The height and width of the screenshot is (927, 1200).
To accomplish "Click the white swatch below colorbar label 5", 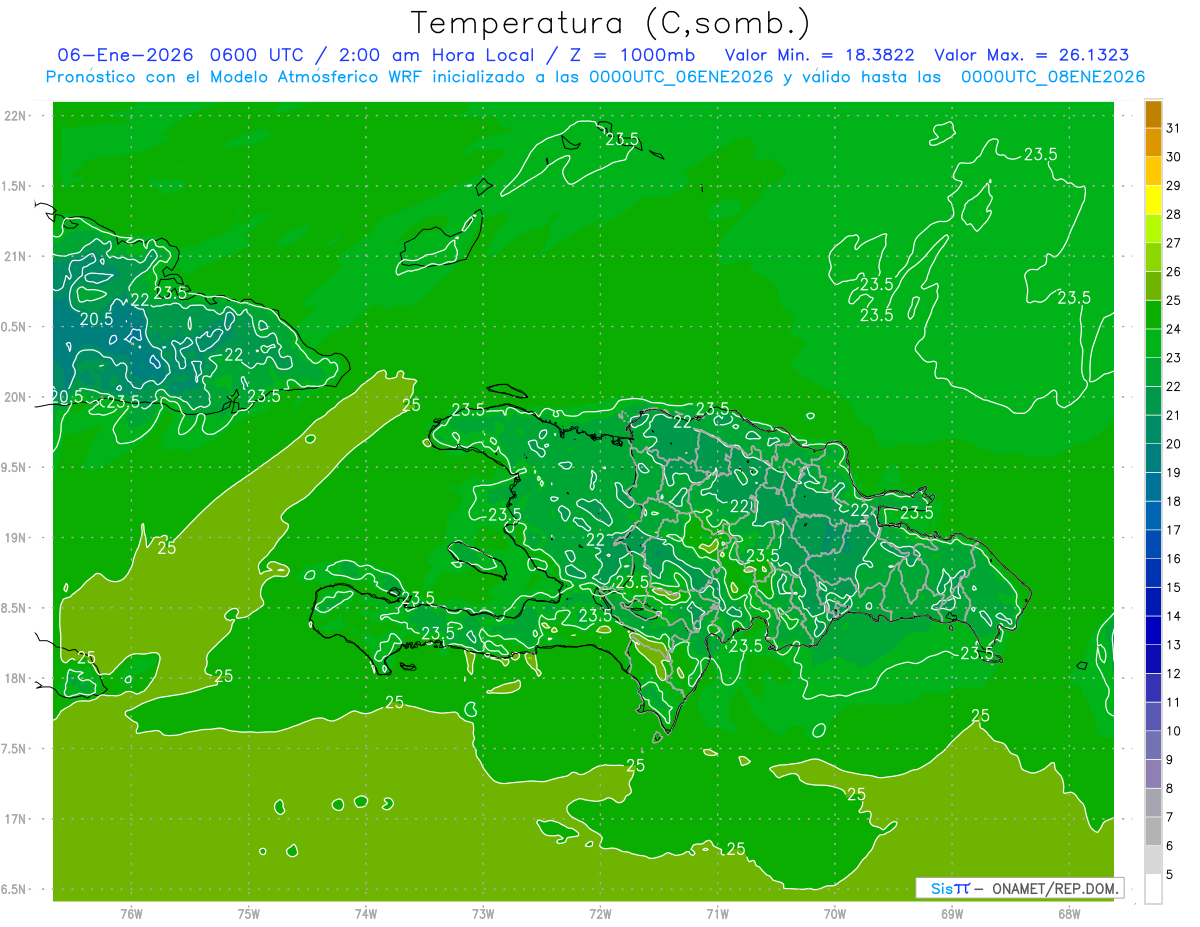I will click(x=1153, y=889).
